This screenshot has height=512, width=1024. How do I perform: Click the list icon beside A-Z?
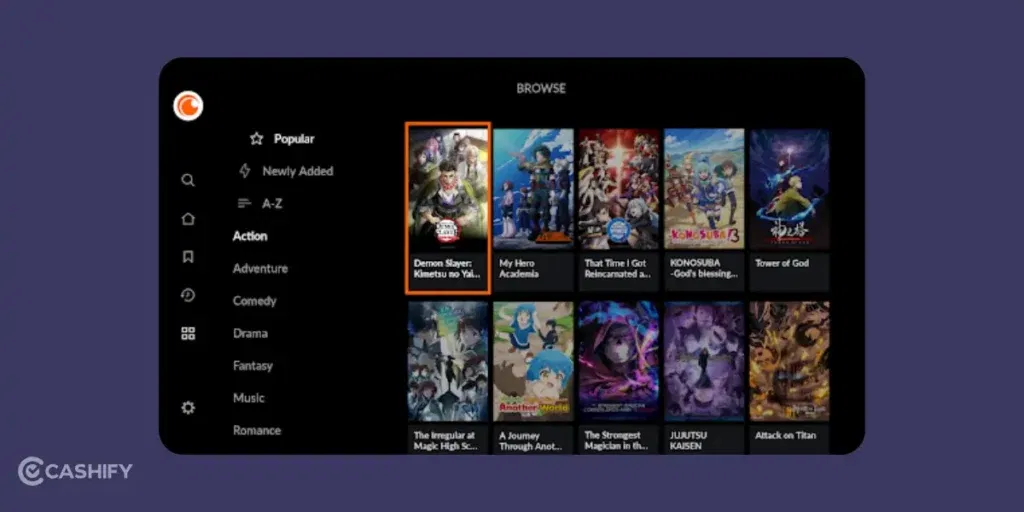[x=245, y=203]
